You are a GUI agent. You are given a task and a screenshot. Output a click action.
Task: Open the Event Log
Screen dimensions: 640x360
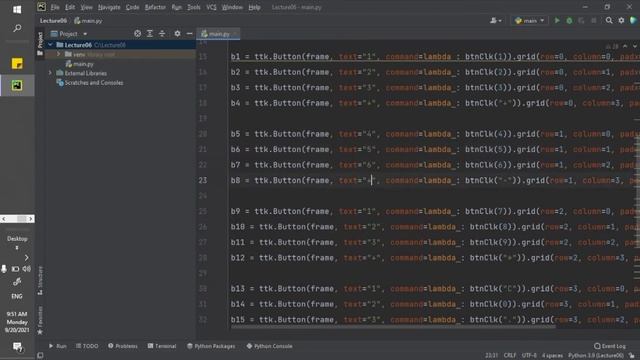pos(610,346)
